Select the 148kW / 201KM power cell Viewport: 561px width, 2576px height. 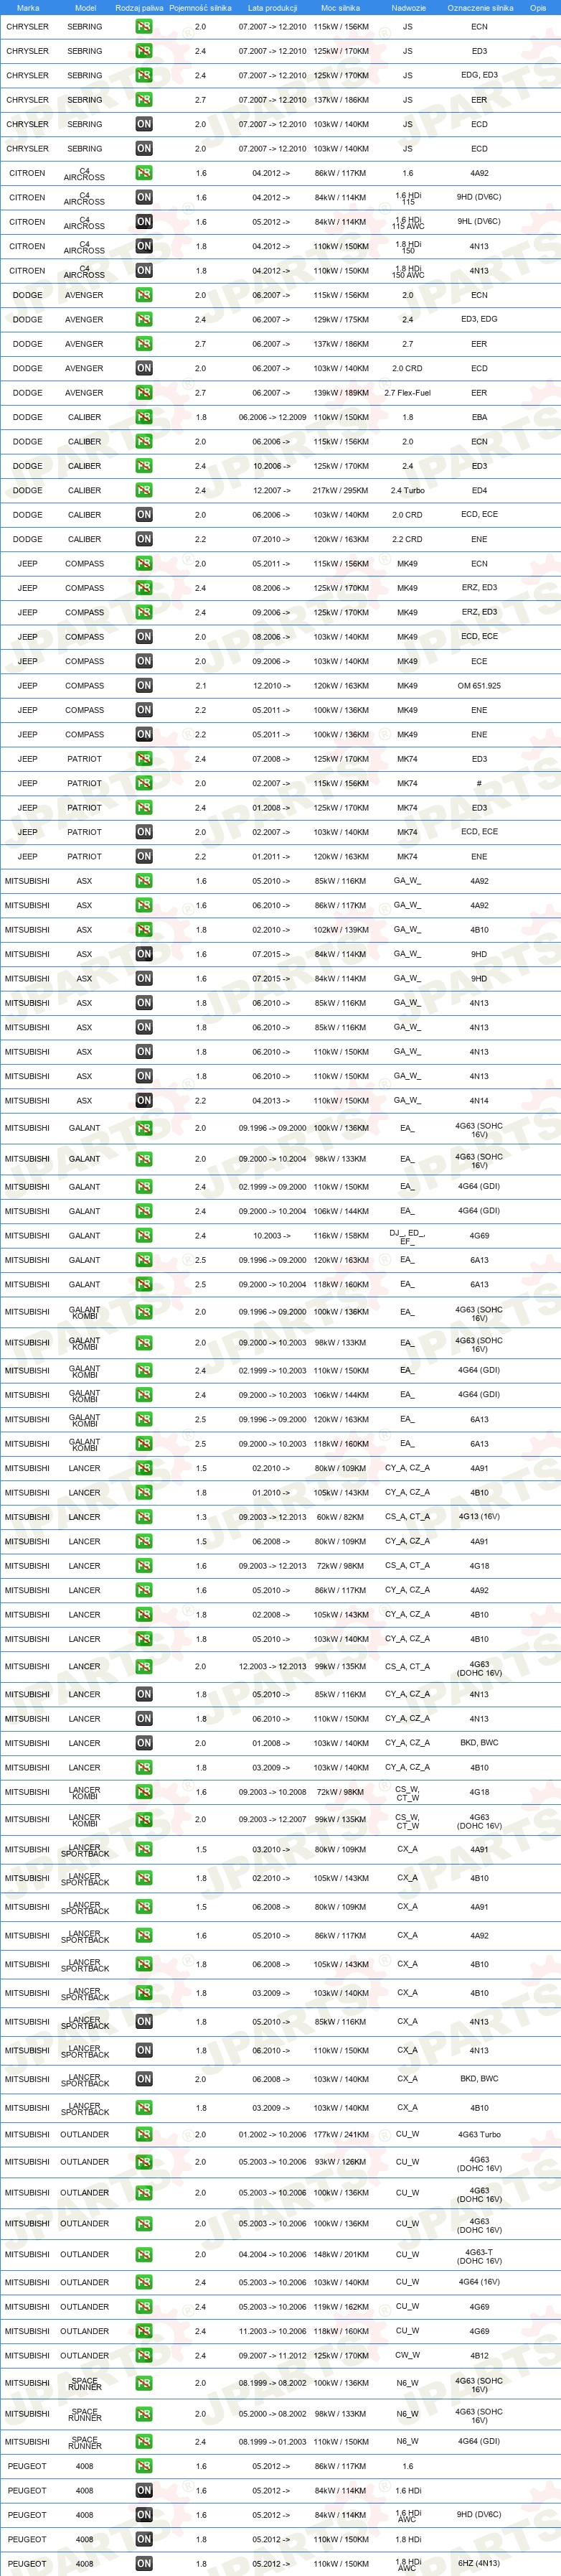pyautogui.click(x=340, y=2254)
